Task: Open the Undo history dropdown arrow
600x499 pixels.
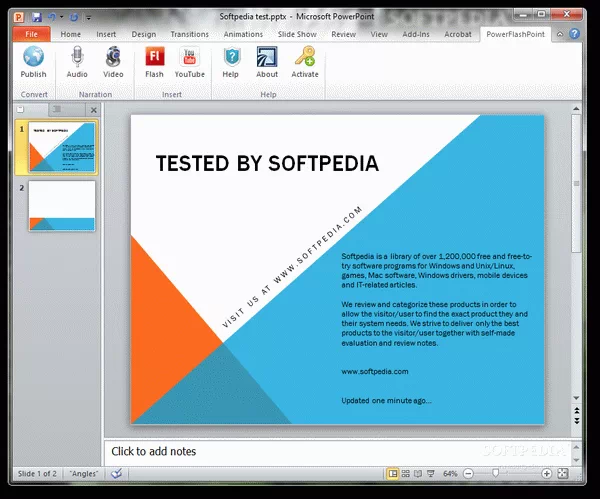Action: pos(61,18)
